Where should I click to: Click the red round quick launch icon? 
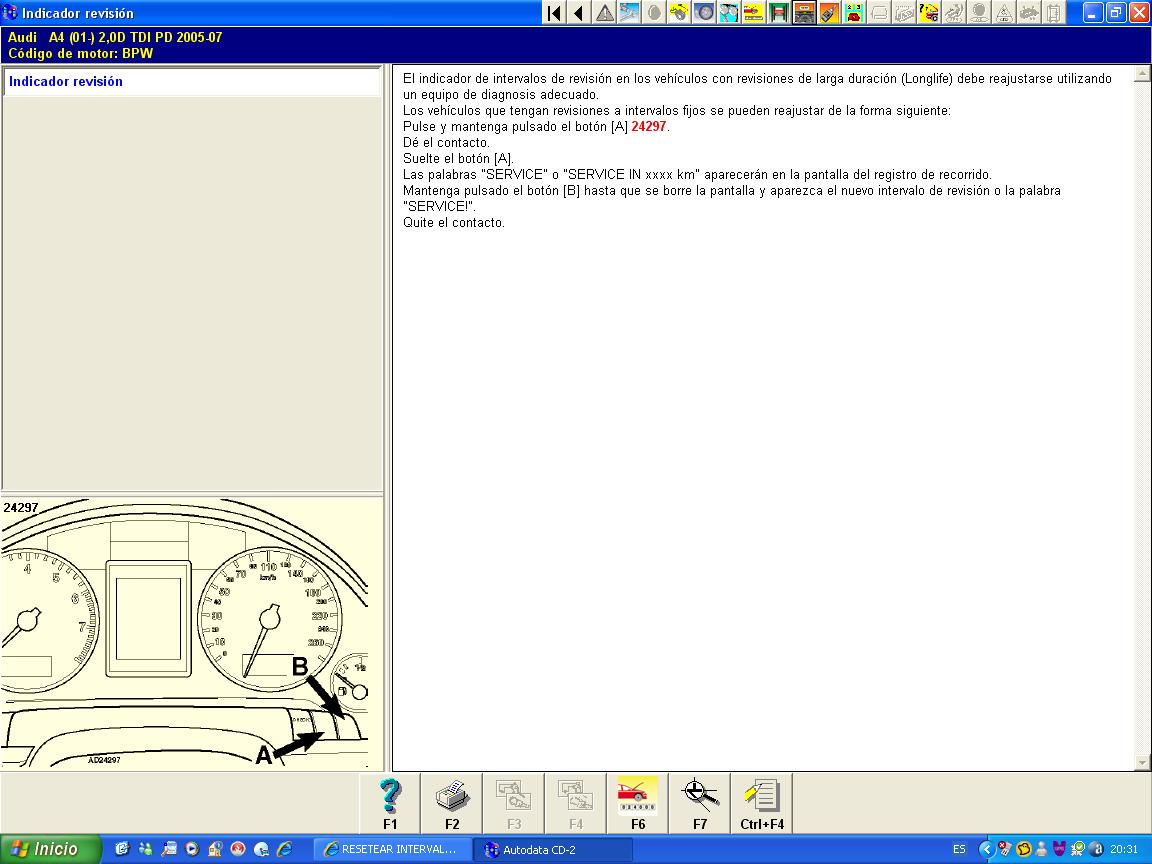coord(238,849)
